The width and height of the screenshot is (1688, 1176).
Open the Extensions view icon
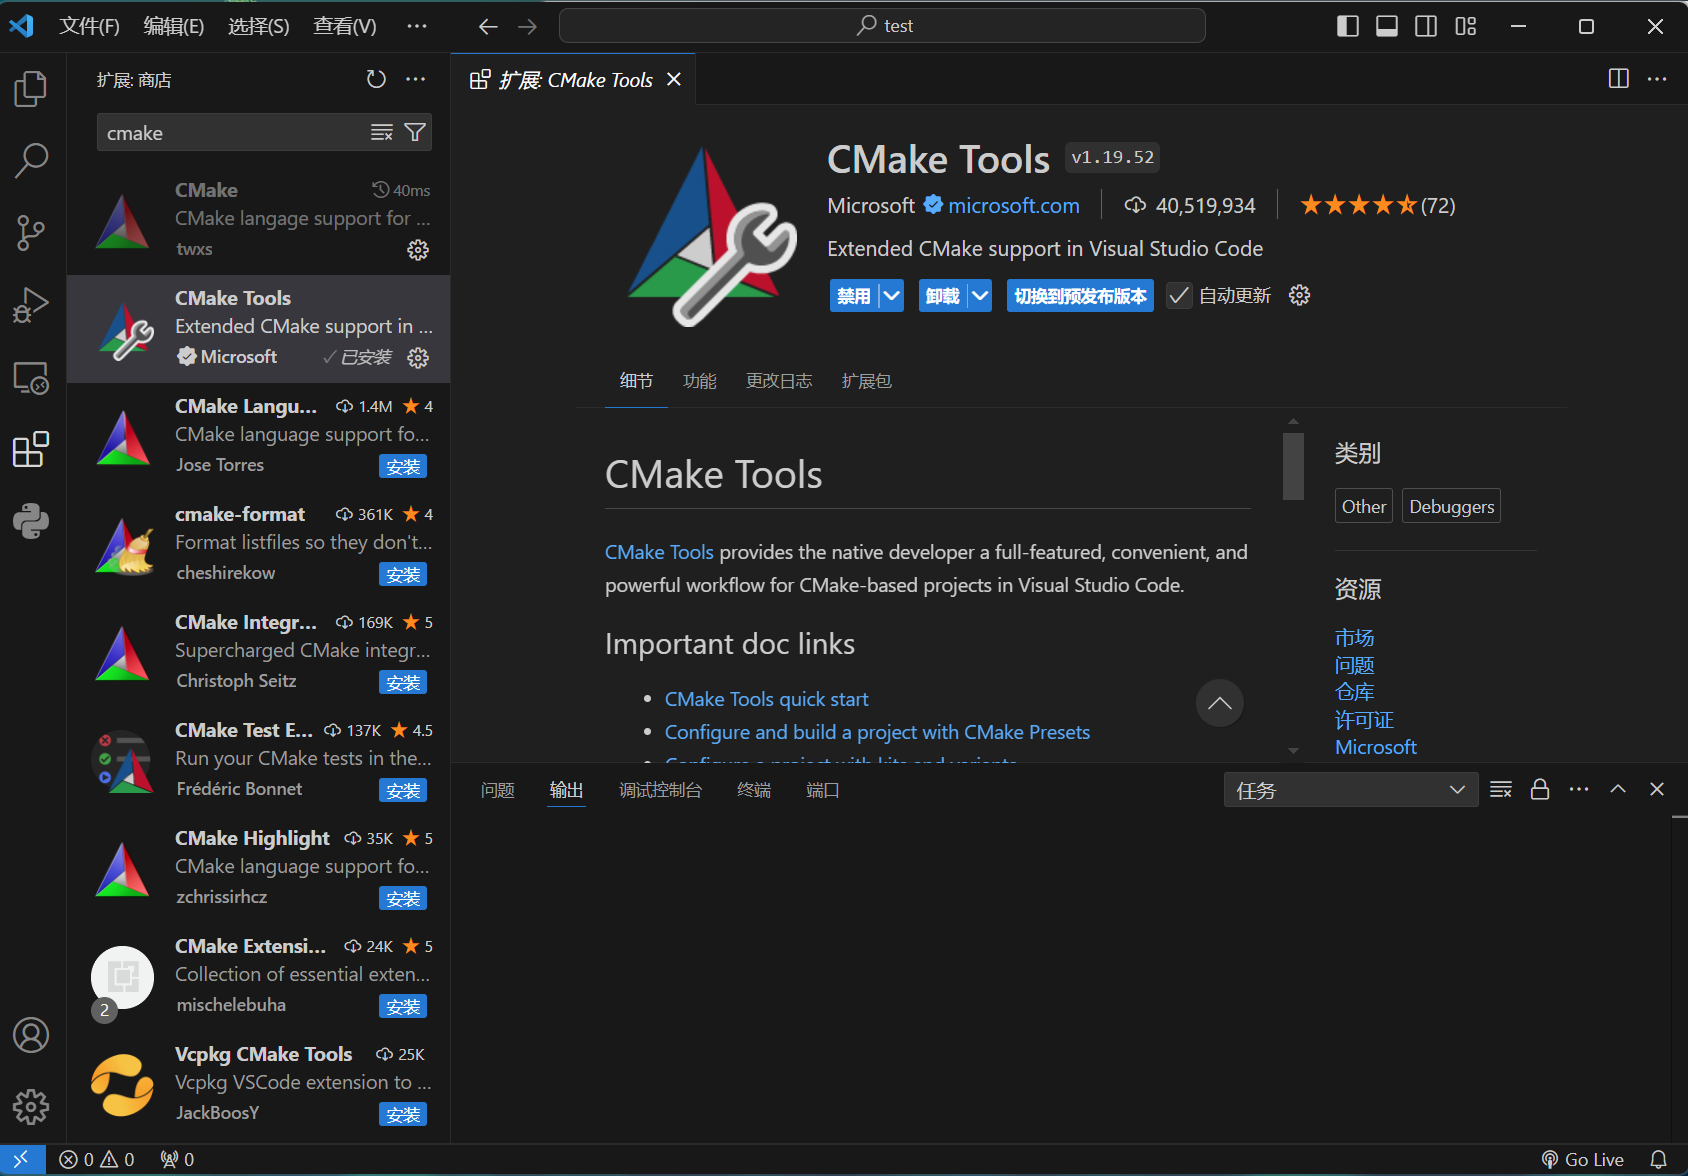point(31,449)
